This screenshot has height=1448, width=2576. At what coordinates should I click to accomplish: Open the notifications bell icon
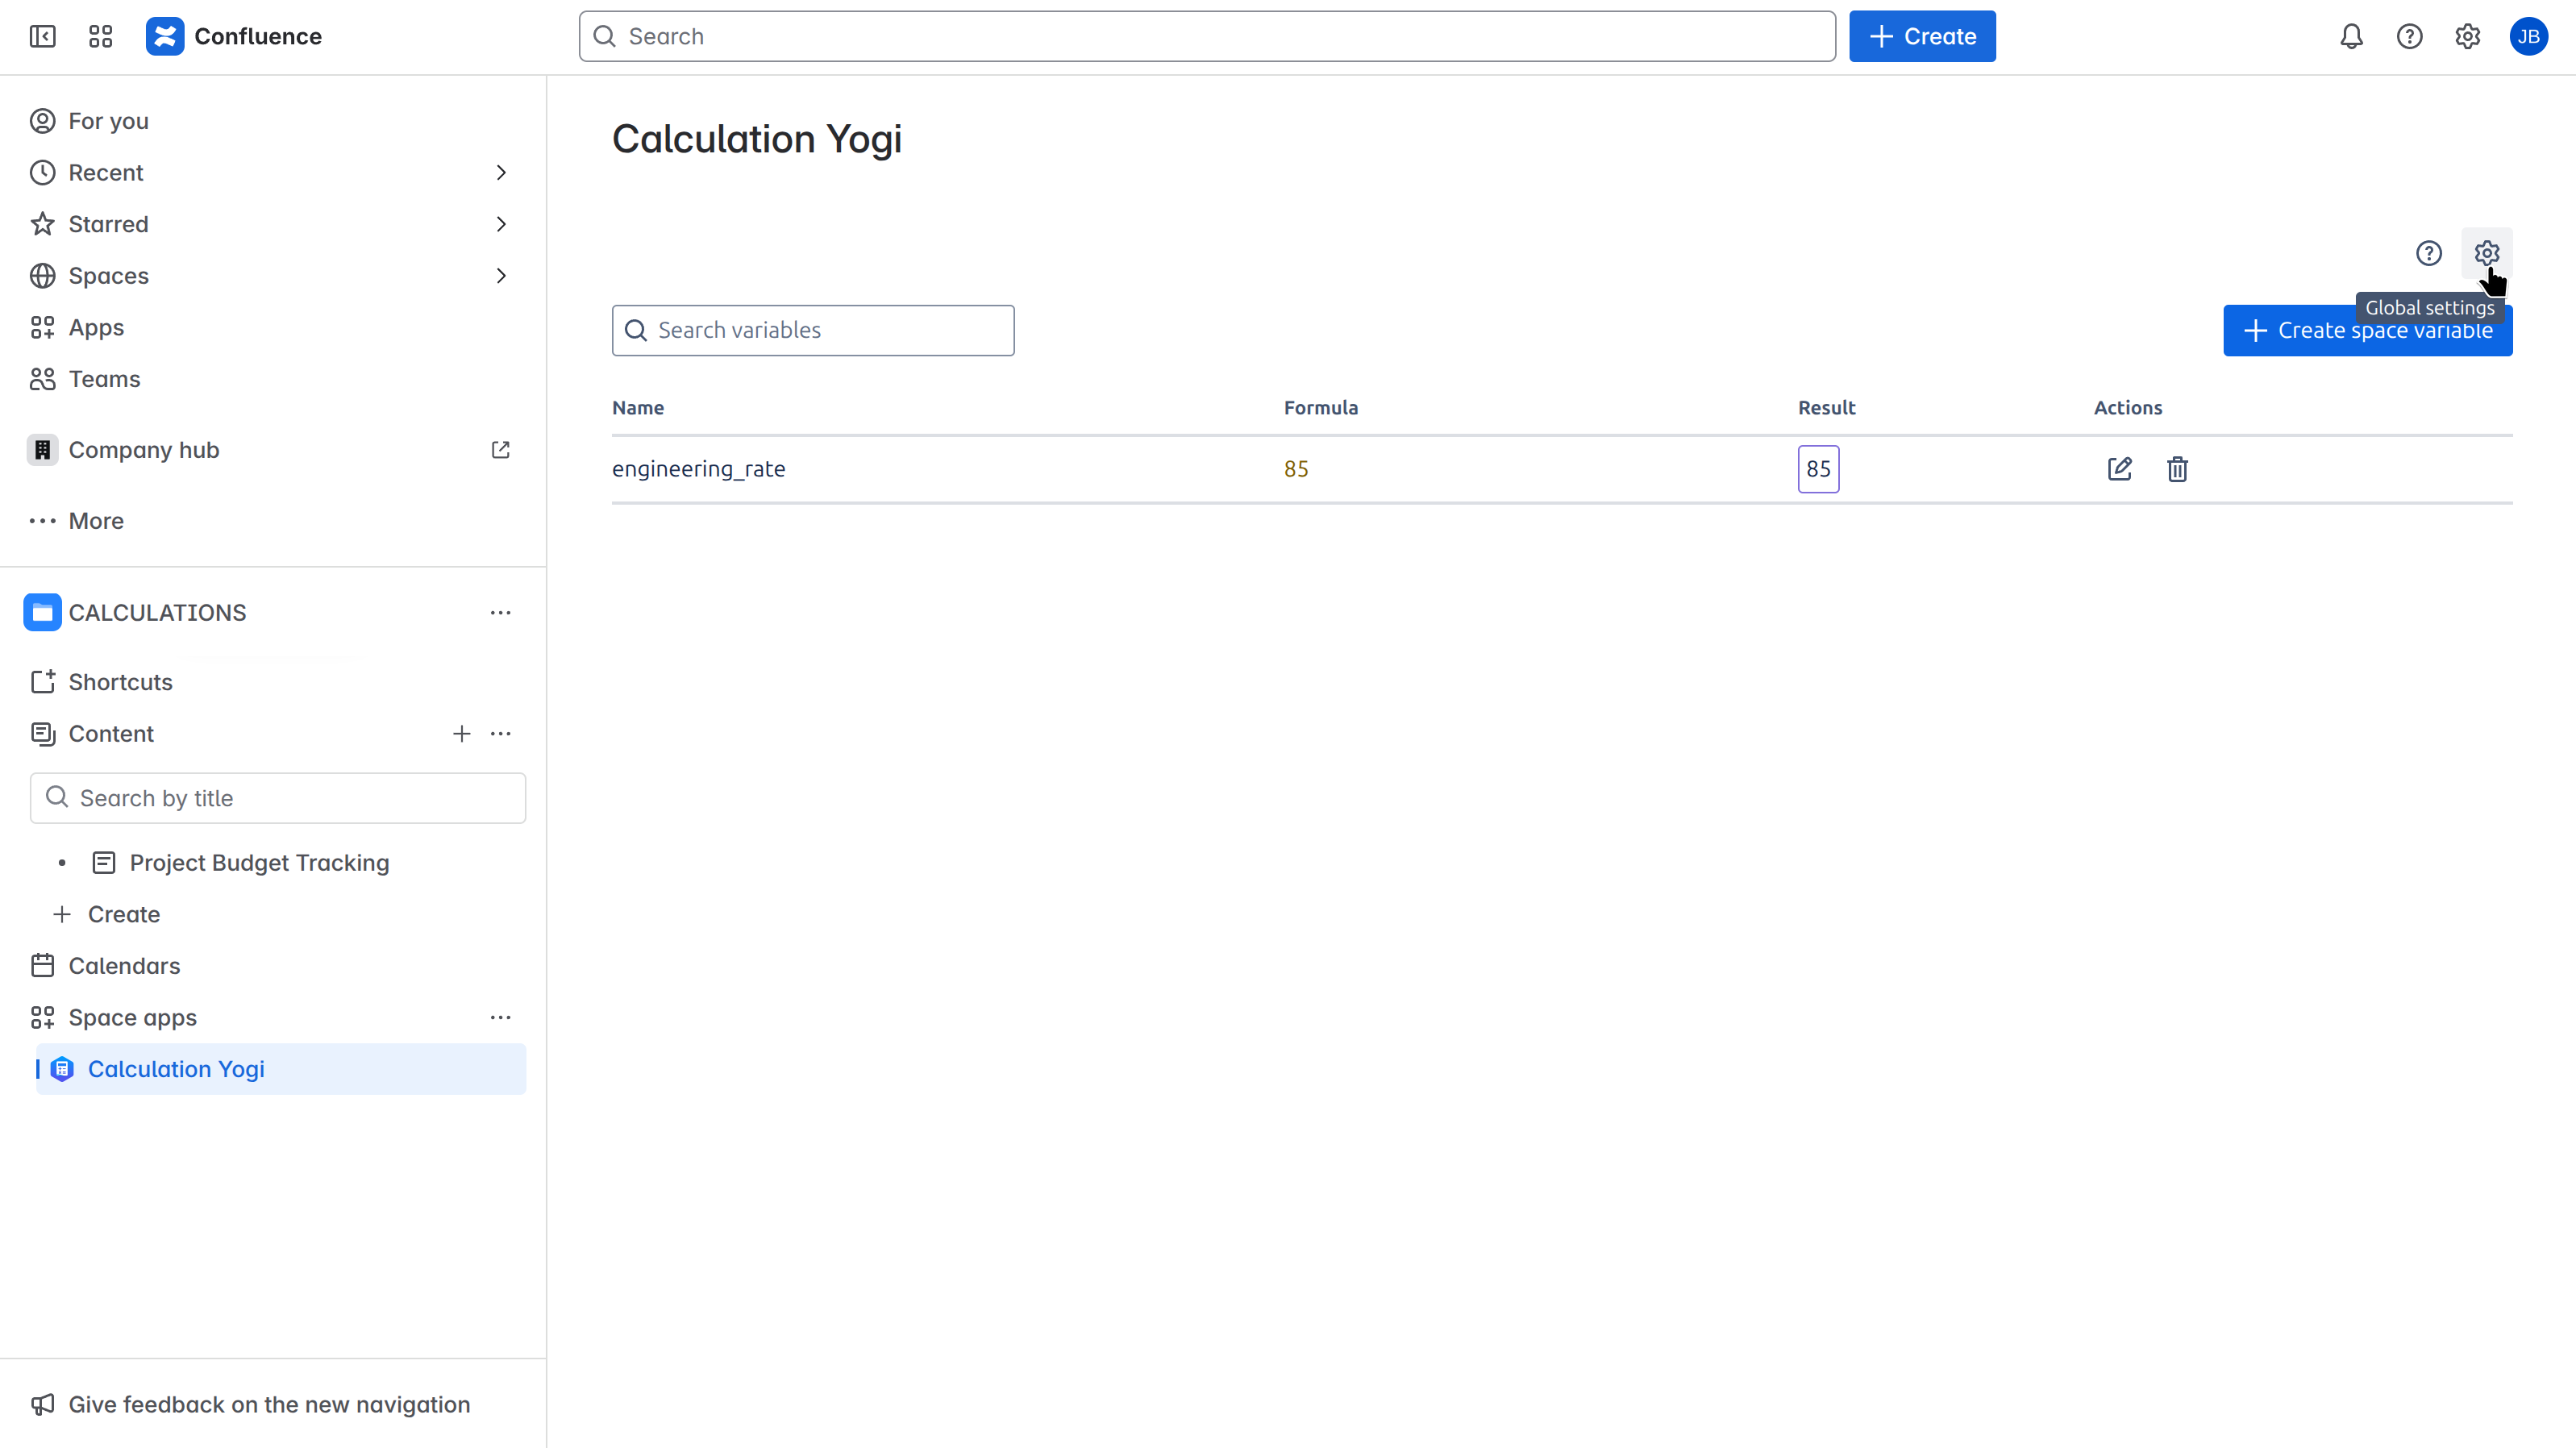[x=2350, y=36]
